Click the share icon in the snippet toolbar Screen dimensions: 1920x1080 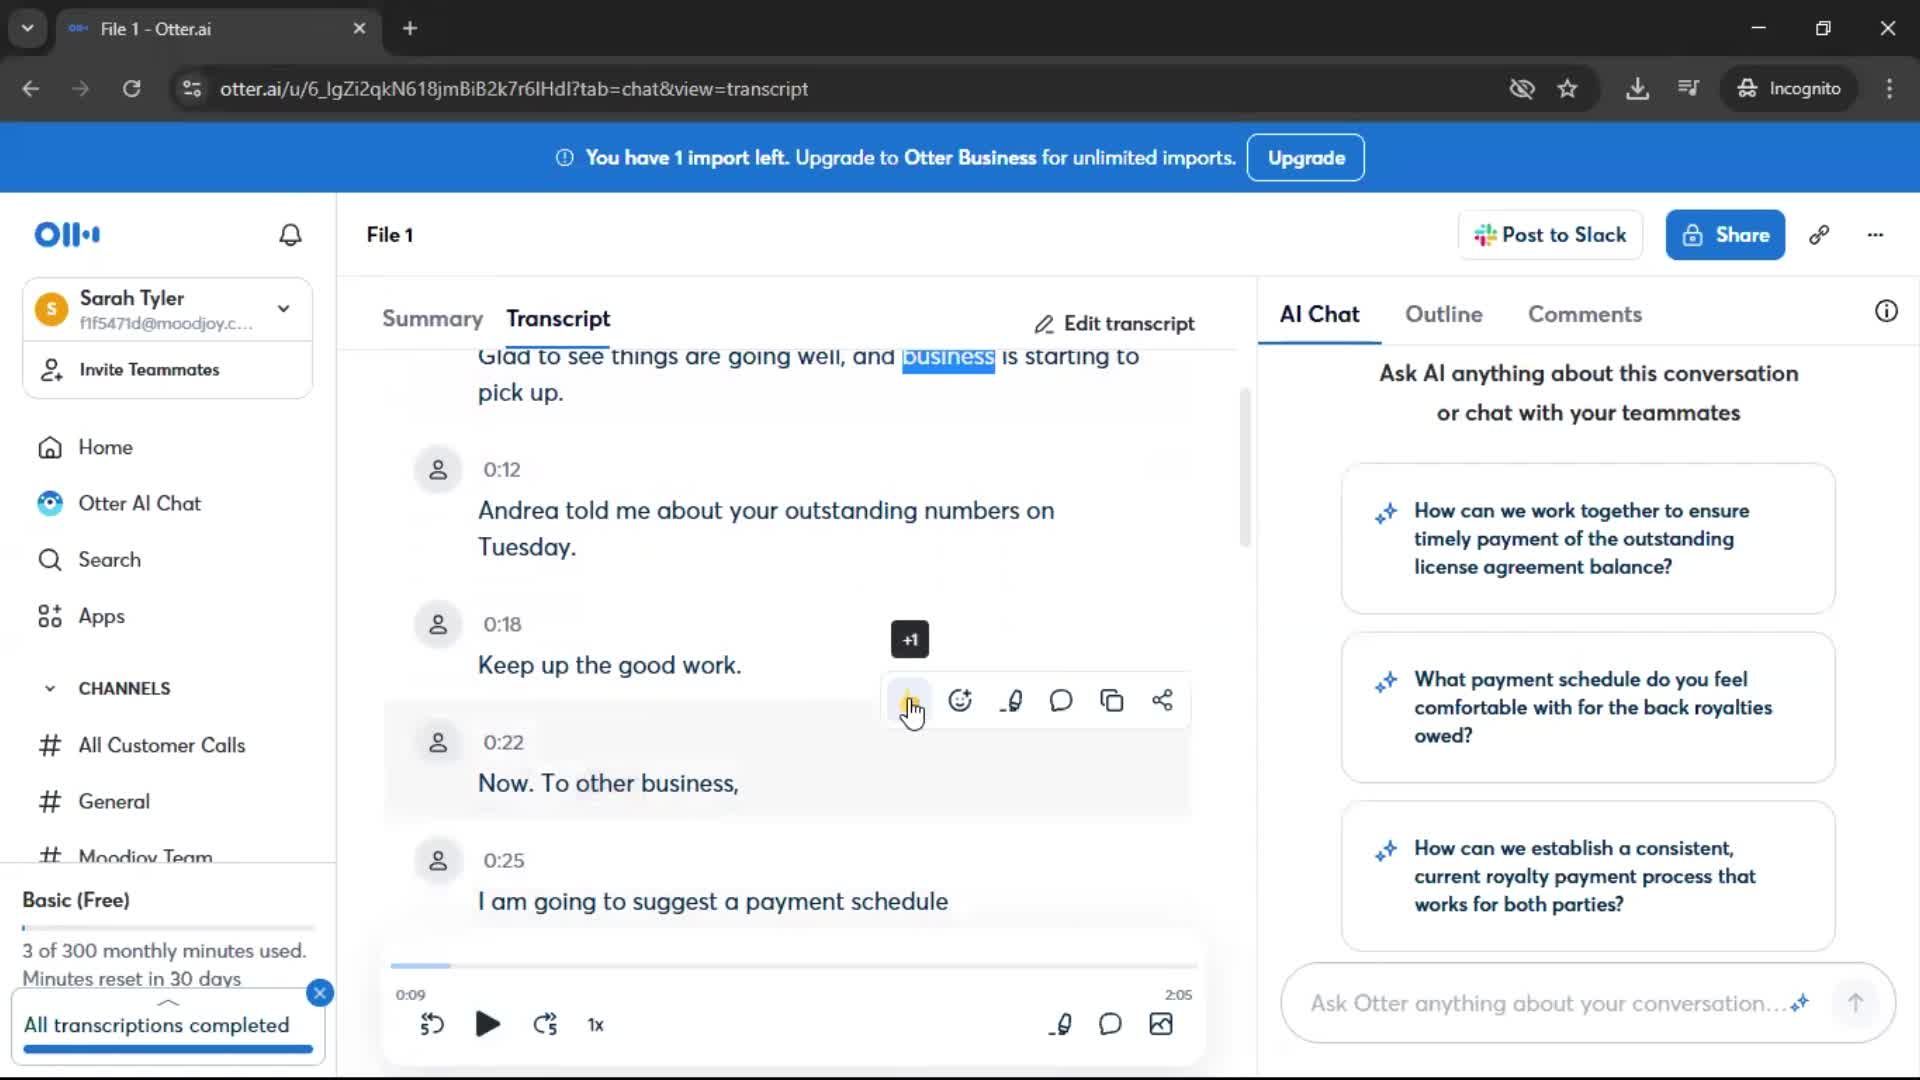pyautogui.click(x=1162, y=701)
